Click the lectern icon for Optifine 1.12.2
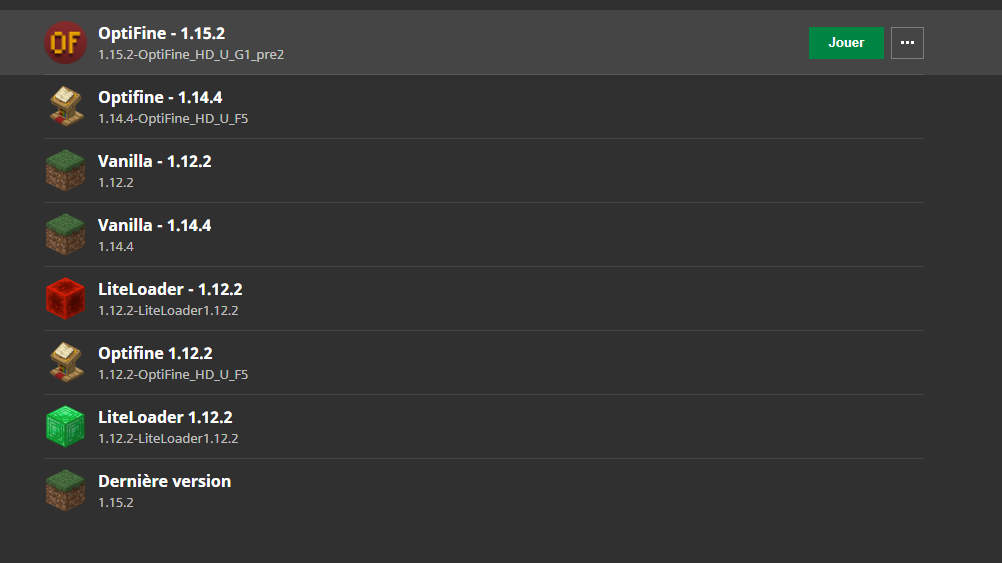 66,362
